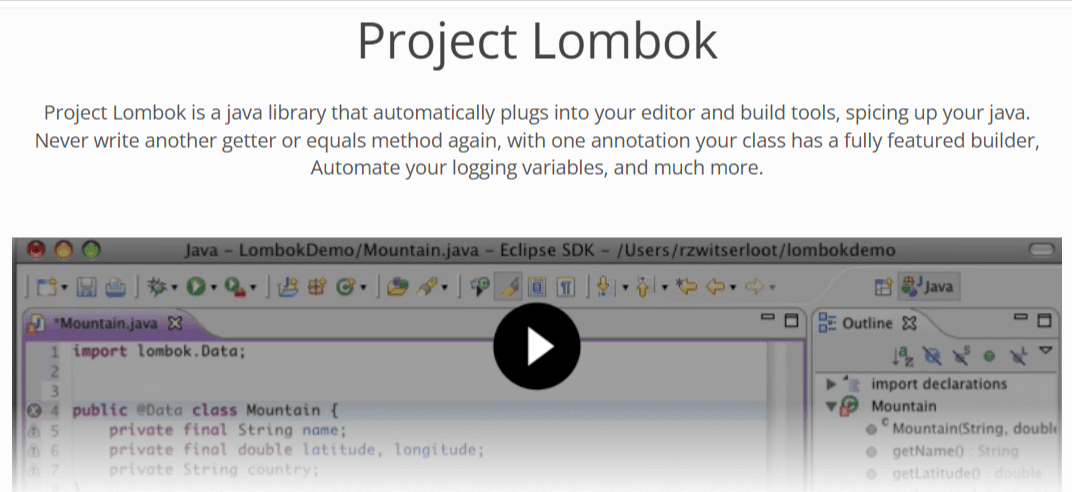
Task: Click the Last Edit Location arrow
Action: point(686,288)
